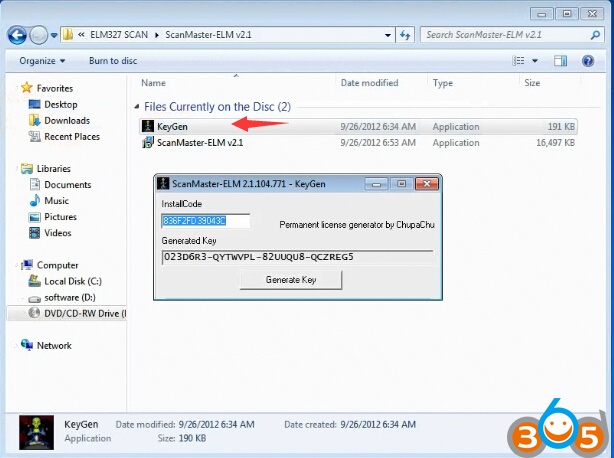Click the Network icon in sidebar

coord(27,344)
